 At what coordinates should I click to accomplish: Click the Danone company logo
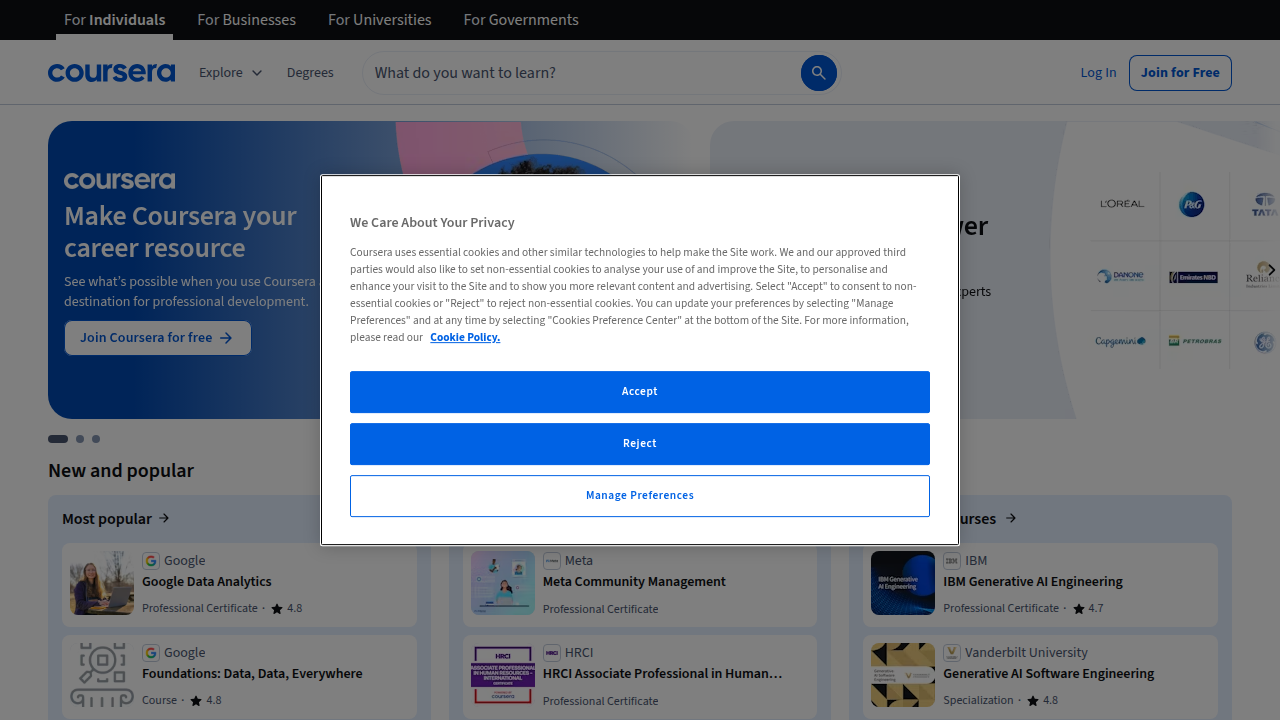[1120, 277]
